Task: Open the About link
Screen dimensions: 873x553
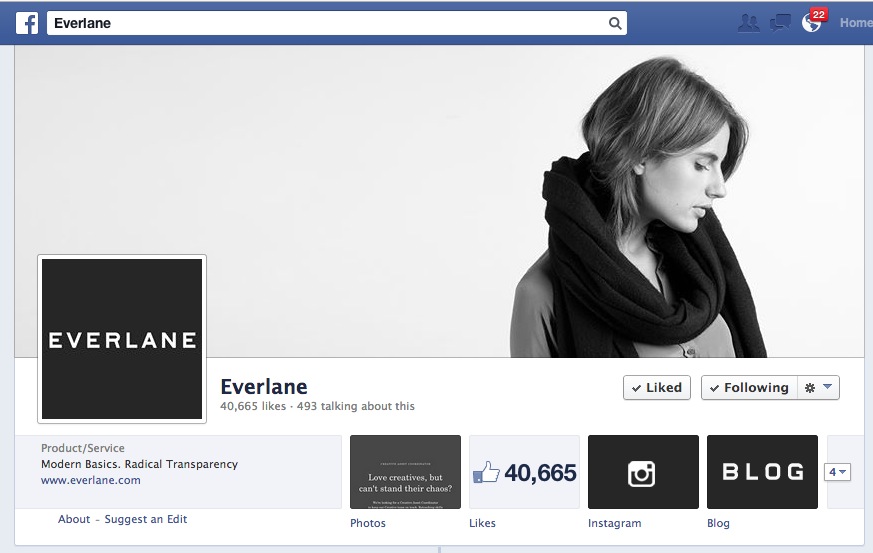Action: [x=74, y=519]
